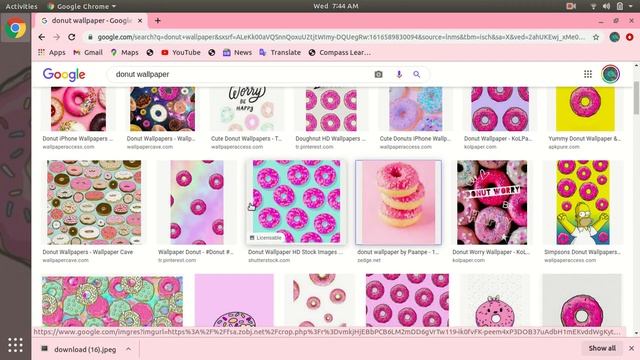Open the Google account avatar
640x360 pixels.
click(x=610, y=74)
